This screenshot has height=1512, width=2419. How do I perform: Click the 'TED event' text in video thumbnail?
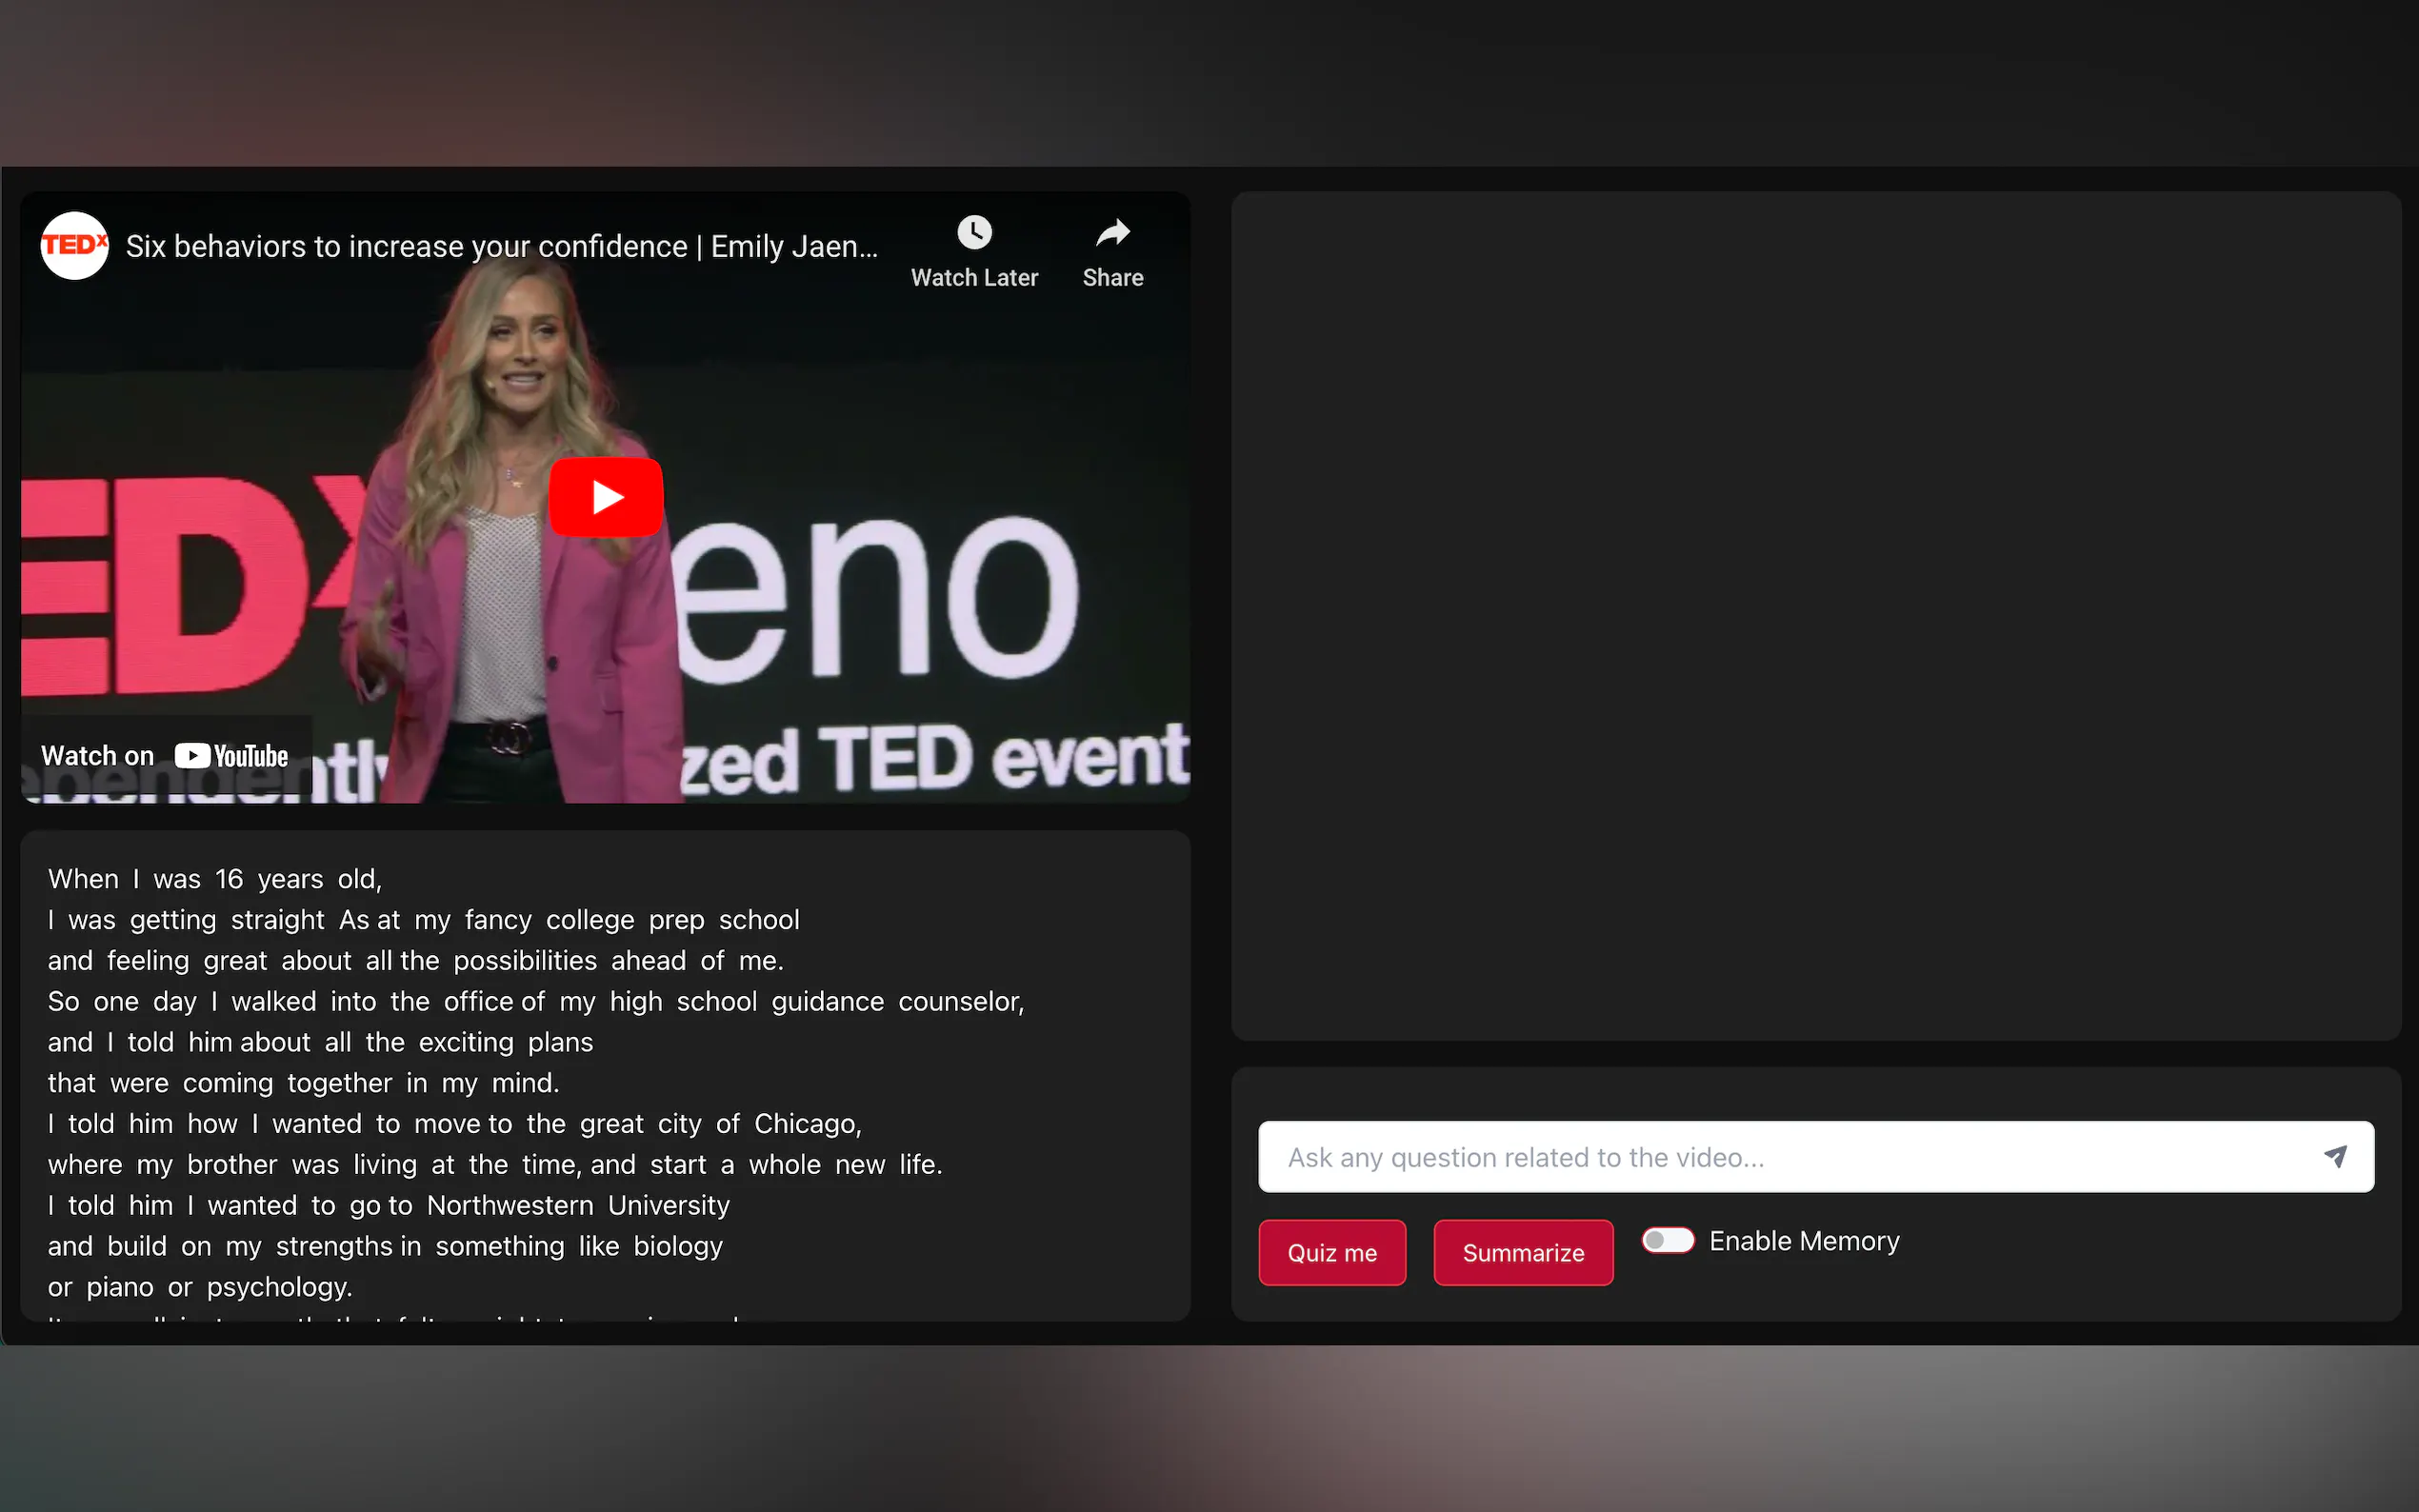(1003, 758)
